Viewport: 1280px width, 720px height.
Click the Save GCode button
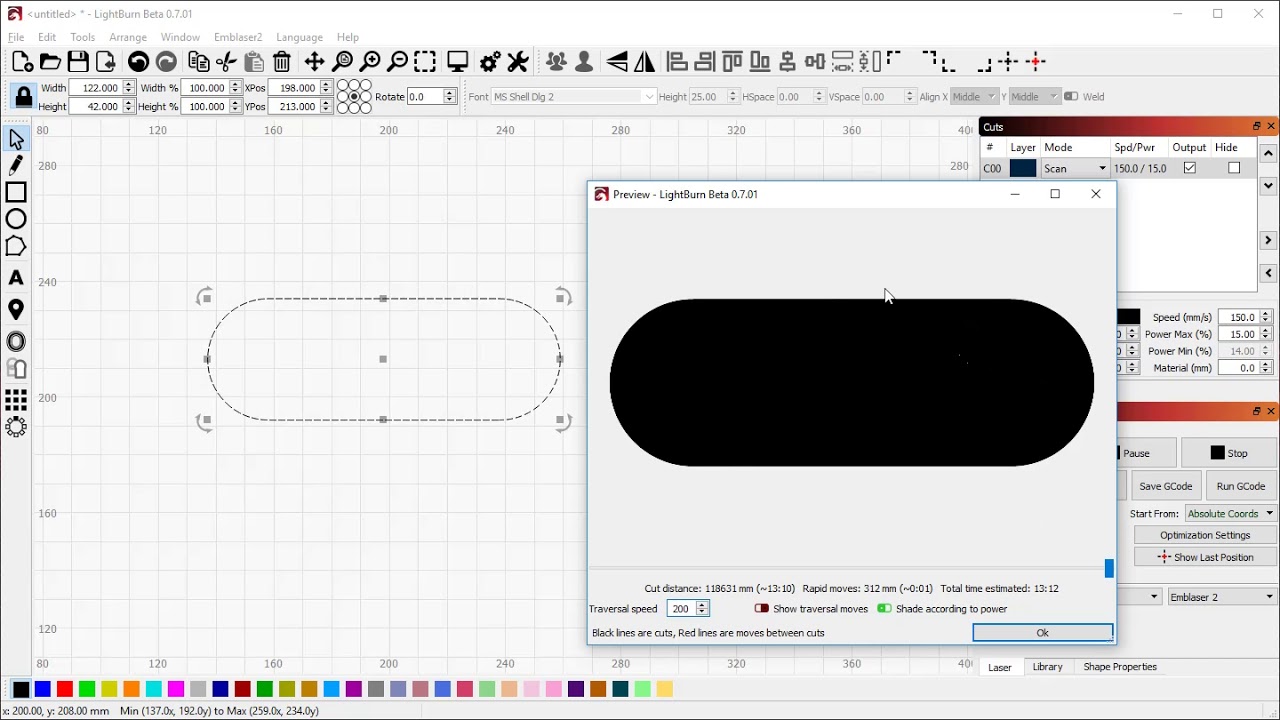(x=1165, y=486)
